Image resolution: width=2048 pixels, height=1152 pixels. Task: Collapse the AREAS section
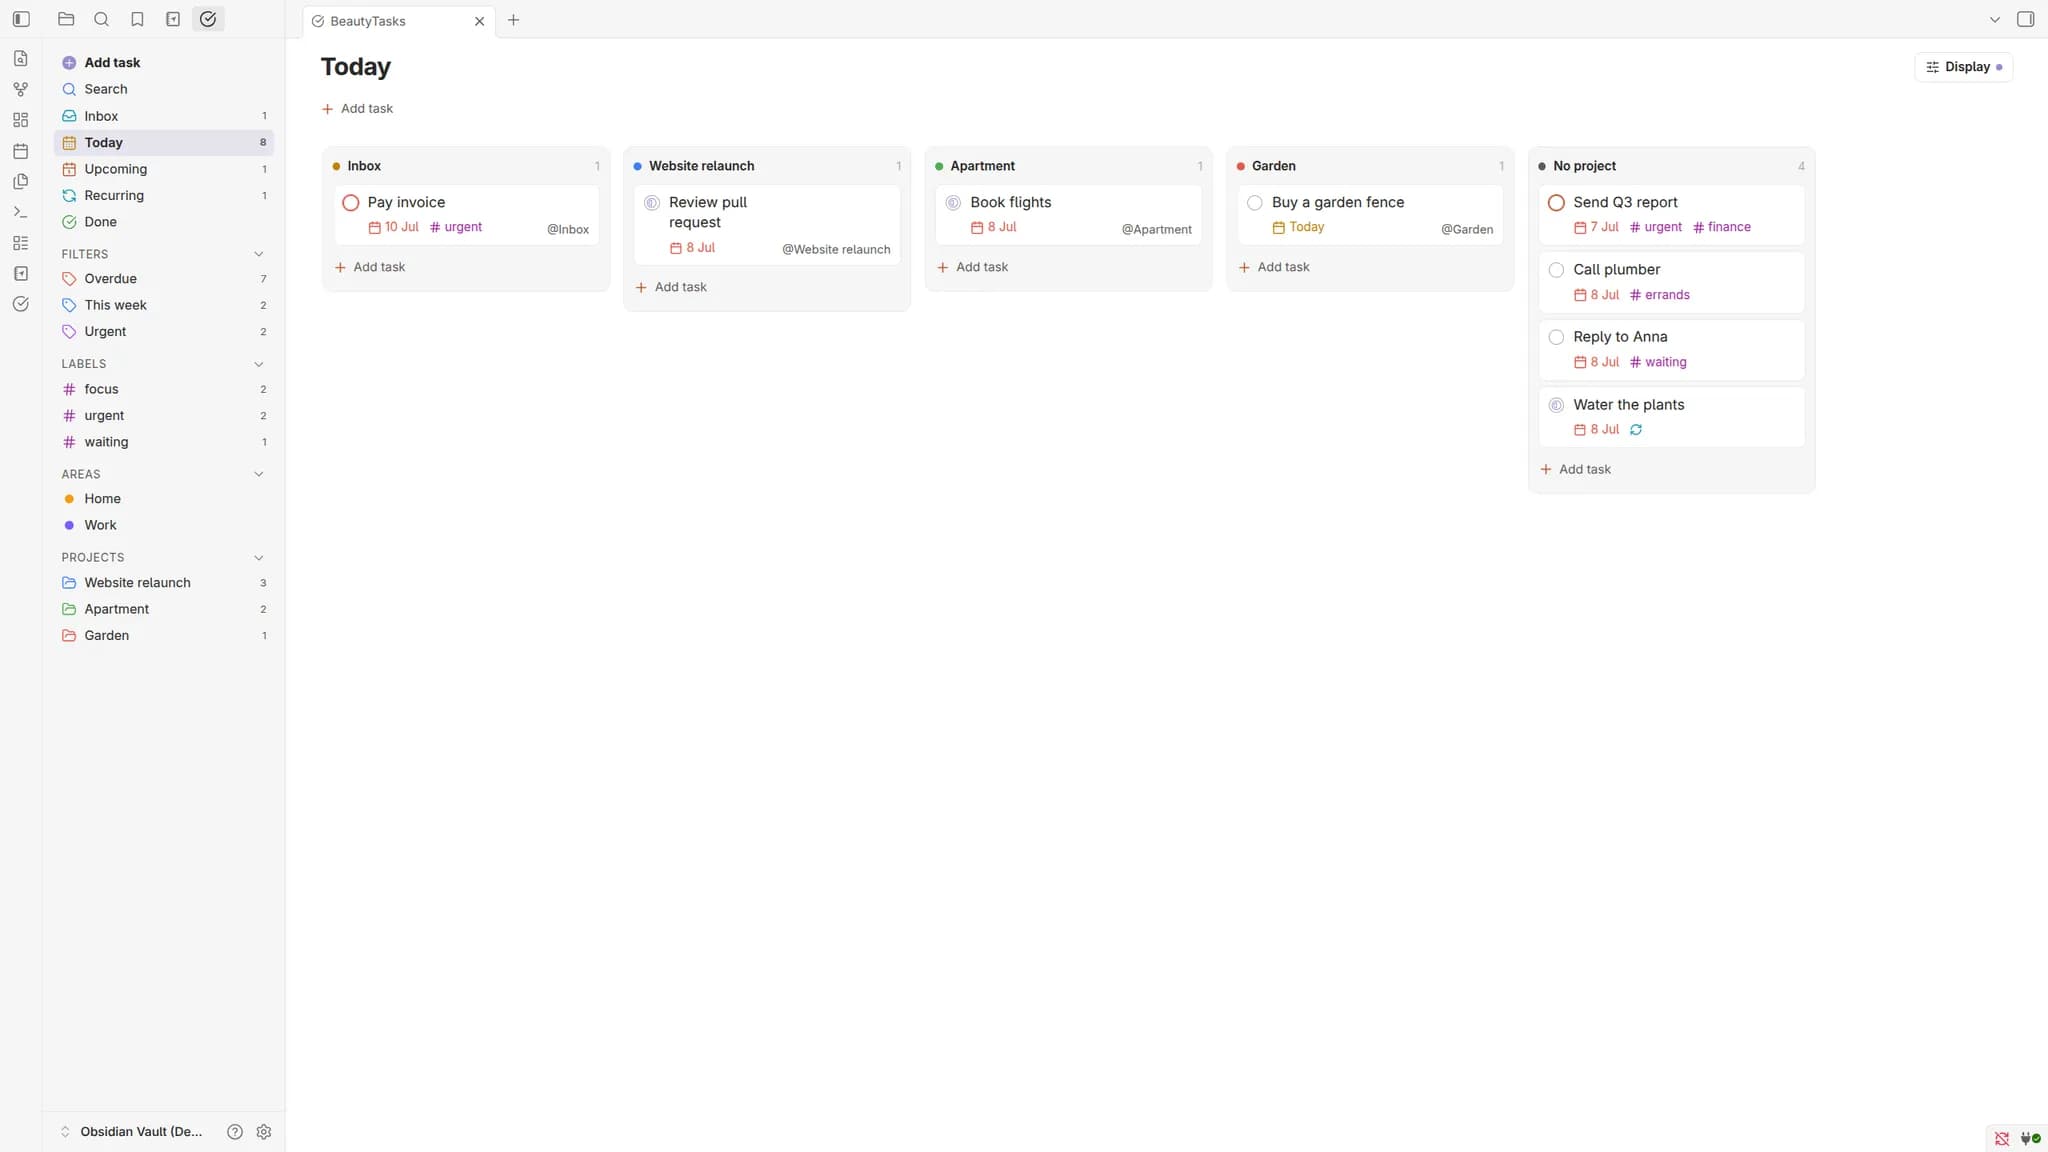tap(259, 474)
